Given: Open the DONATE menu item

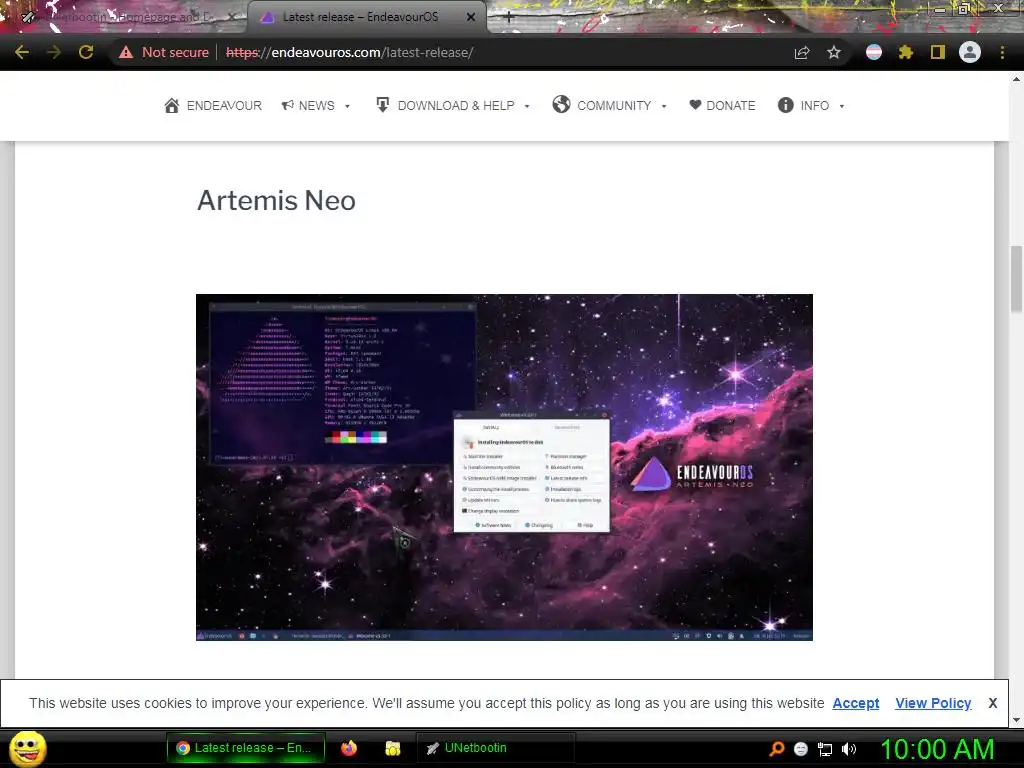Looking at the screenshot, I should pyautogui.click(x=722, y=105).
